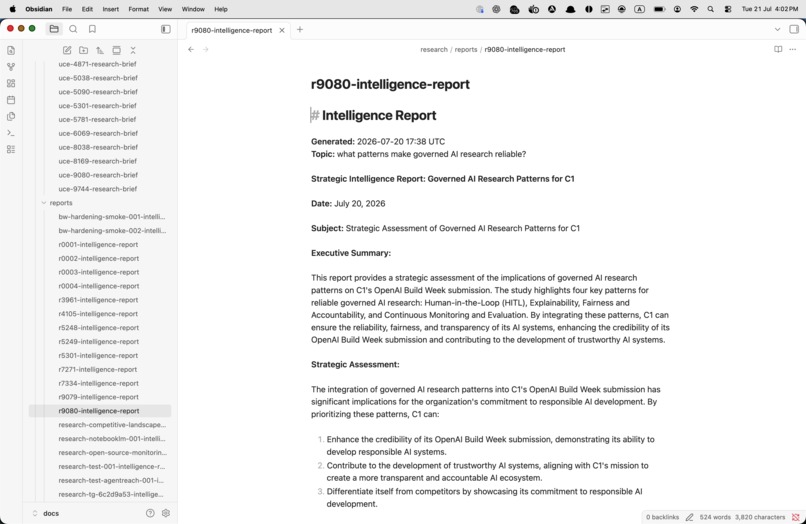Click sync status icon in status bar
This screenshot has height=524, width=806.
(x=796, y=517)
